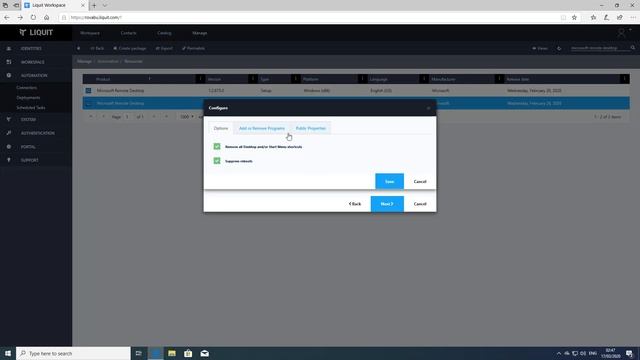Open File Explorer from the taskbar

[172, 353]
